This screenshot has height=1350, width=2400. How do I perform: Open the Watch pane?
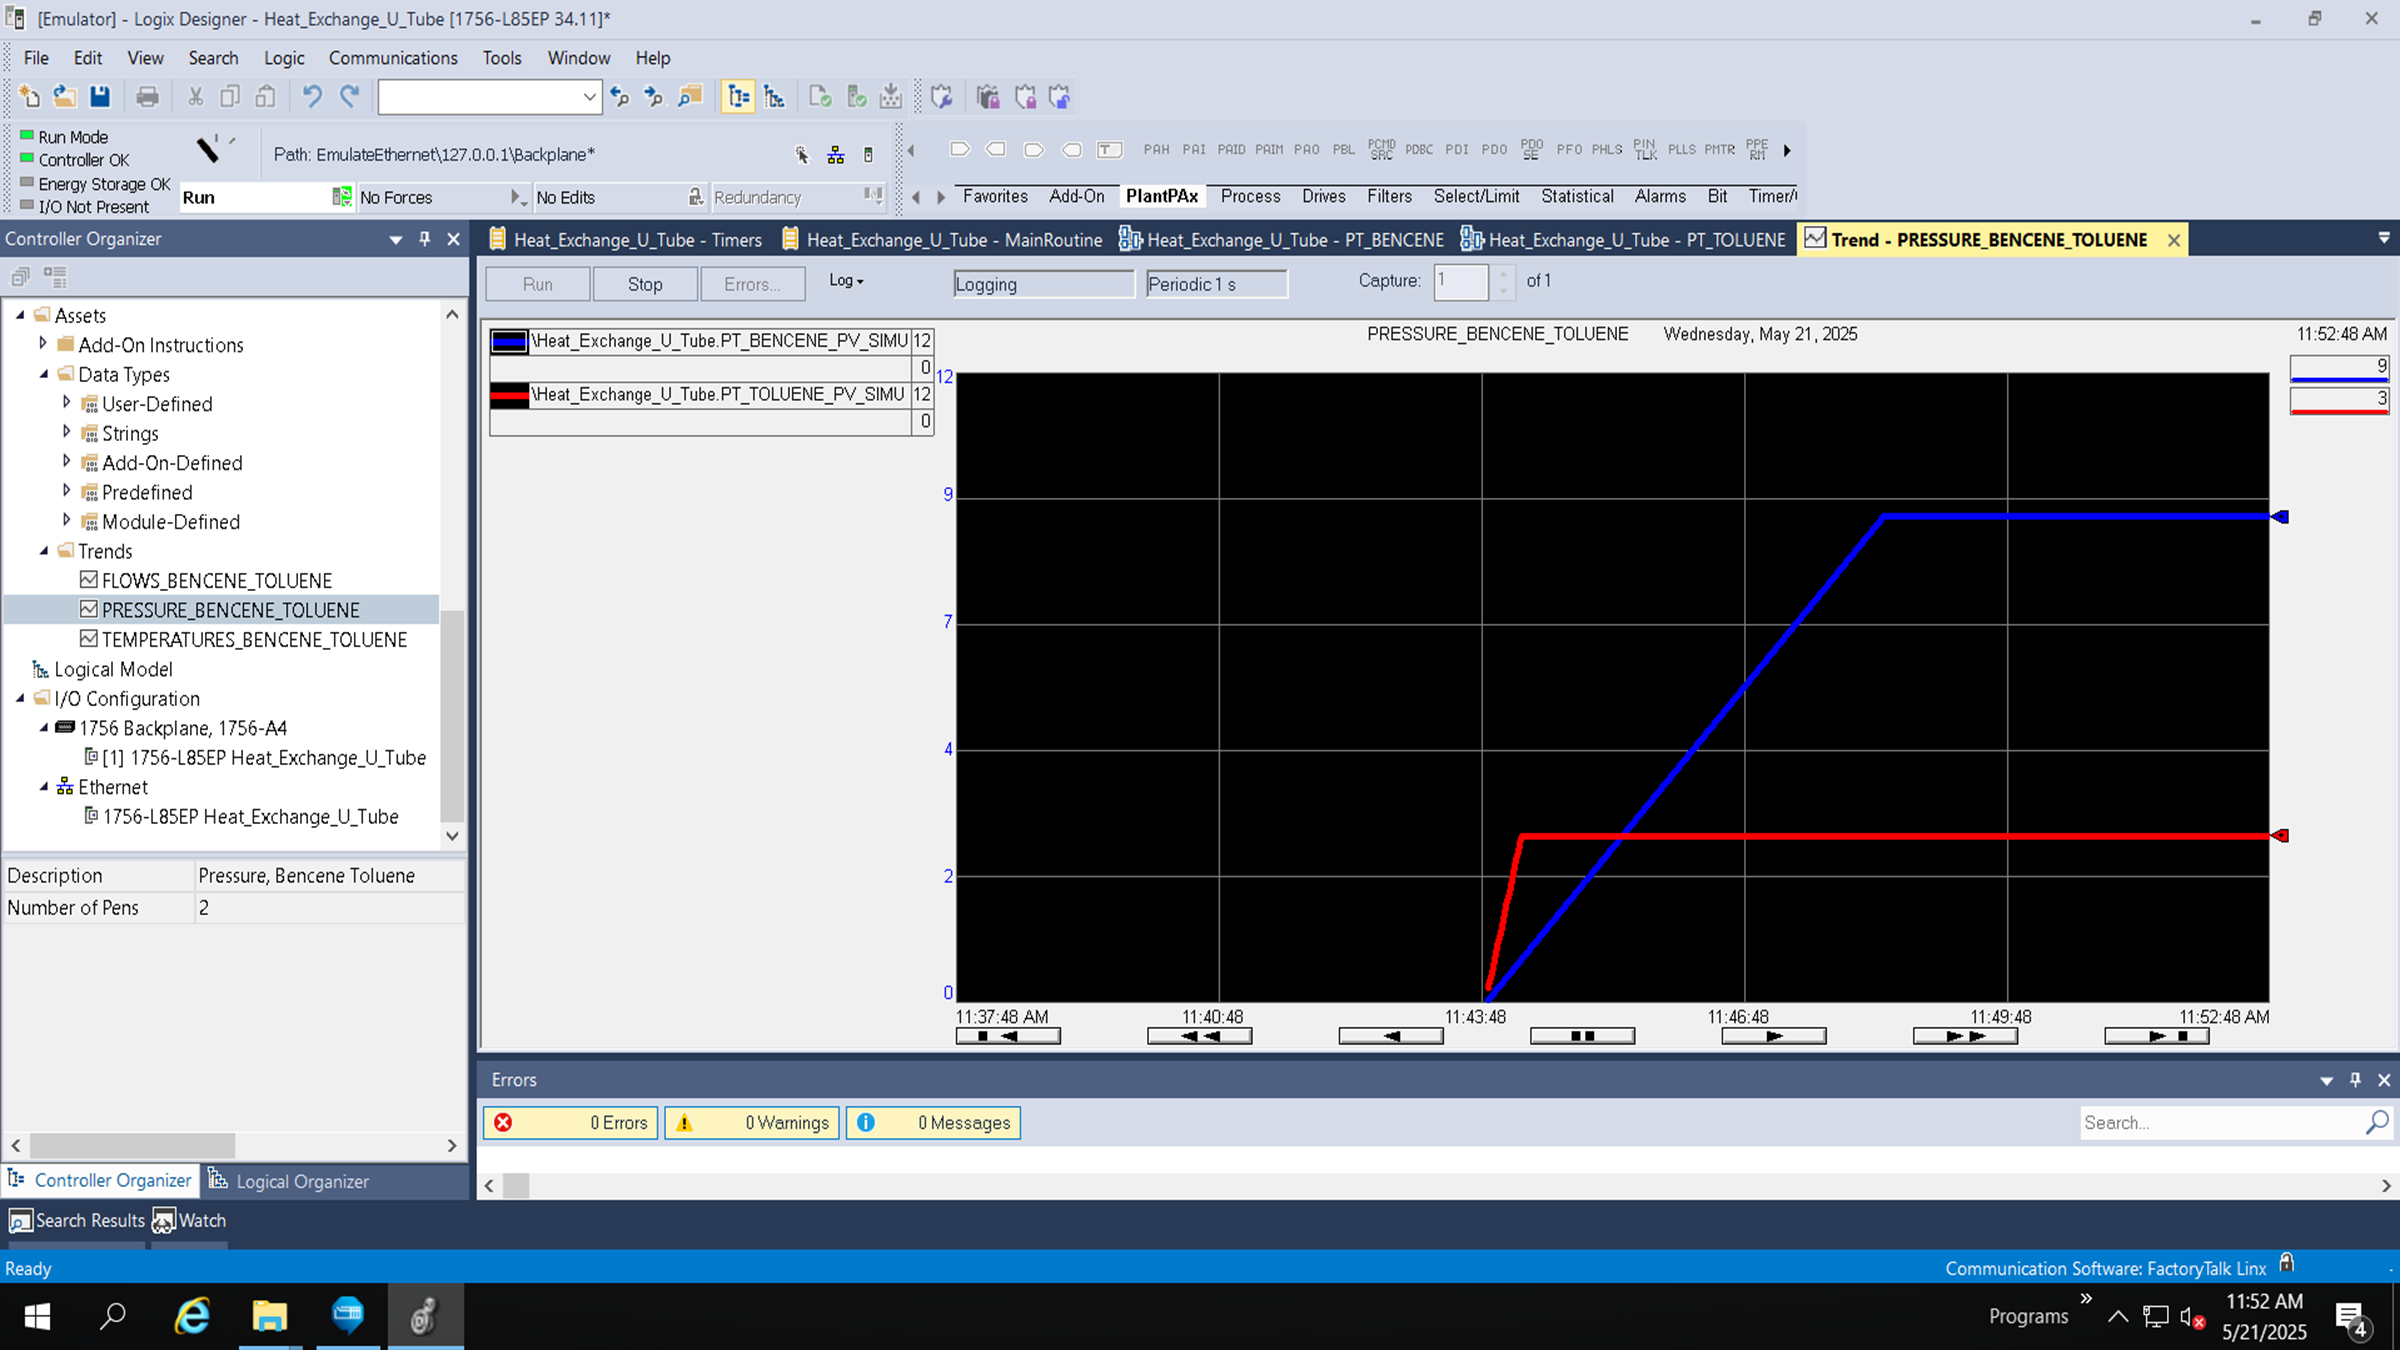pyautogui.click(x=190, y=1220)
